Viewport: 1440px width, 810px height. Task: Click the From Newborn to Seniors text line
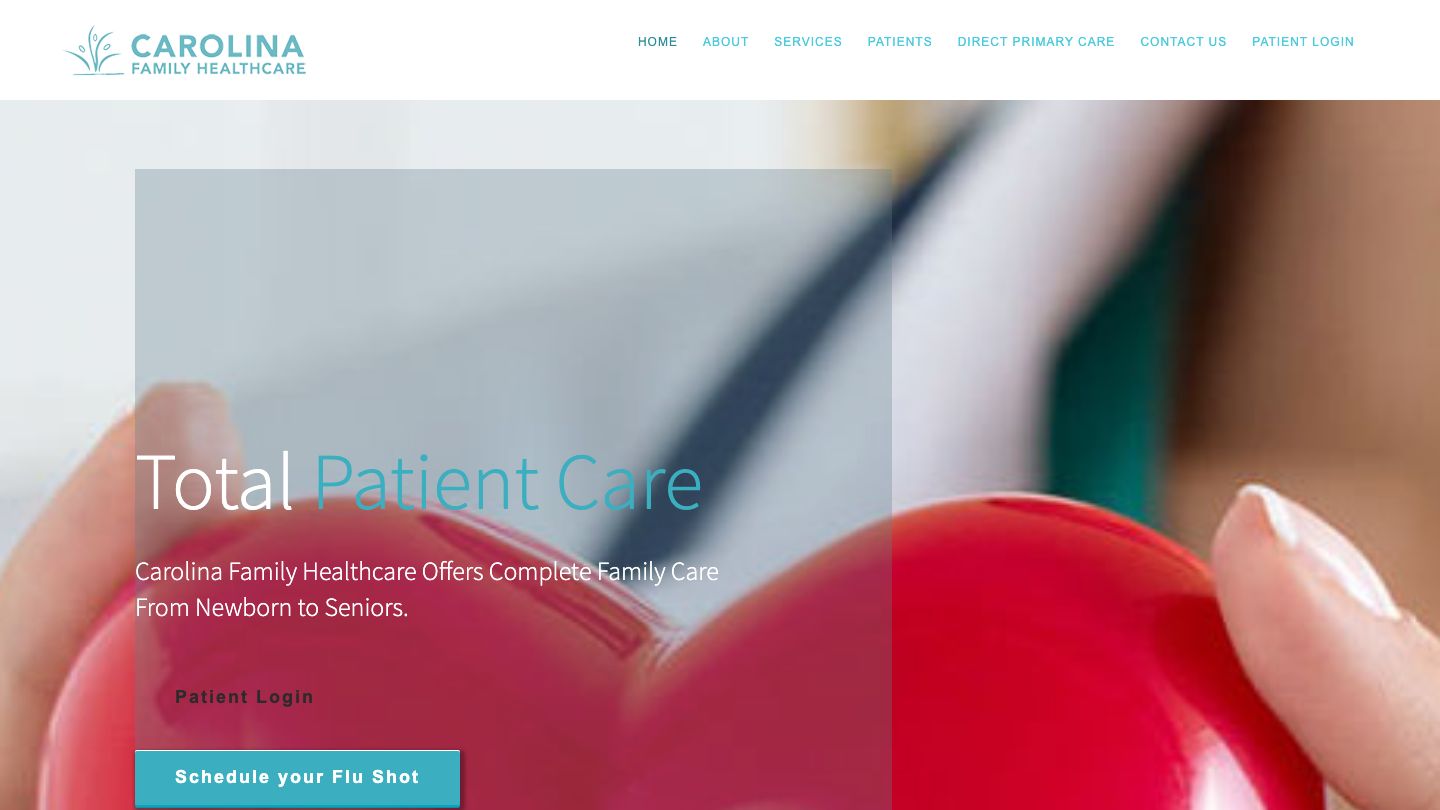tap(272, 608)
